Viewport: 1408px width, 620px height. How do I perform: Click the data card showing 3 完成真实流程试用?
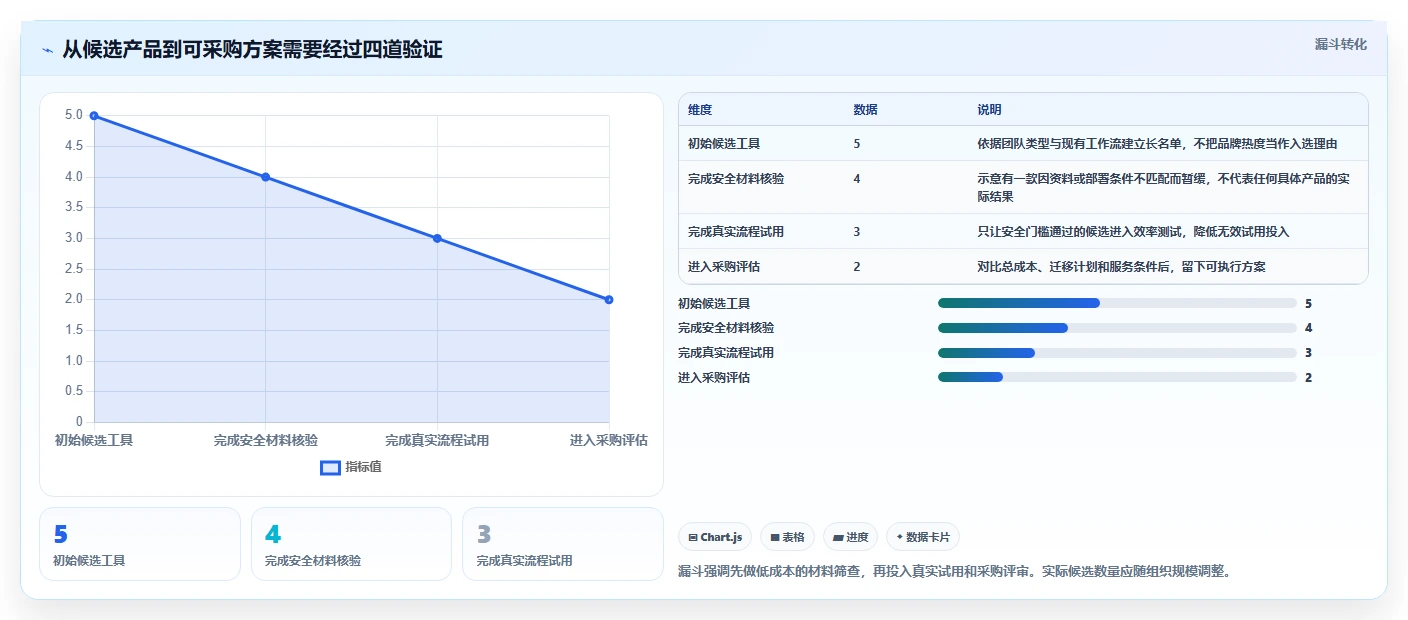(563, 544)
